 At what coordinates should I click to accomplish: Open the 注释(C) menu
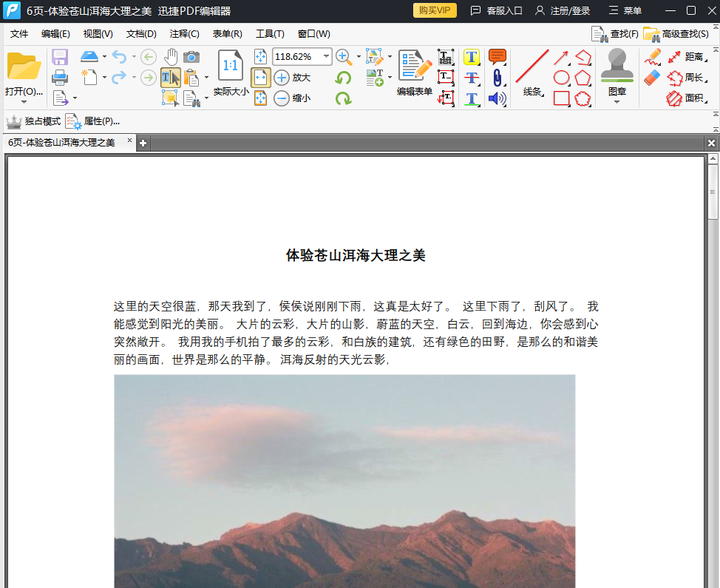(x=185, y=34)
